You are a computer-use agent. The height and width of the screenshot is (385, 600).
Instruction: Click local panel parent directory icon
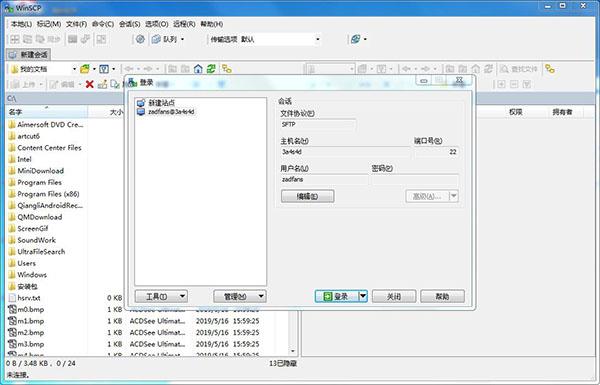(x=173, y=69)
